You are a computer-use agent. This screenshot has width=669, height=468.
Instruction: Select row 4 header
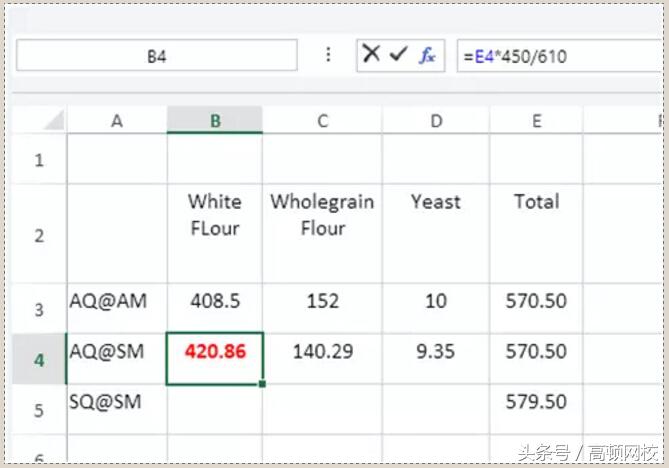click(39, 360)
